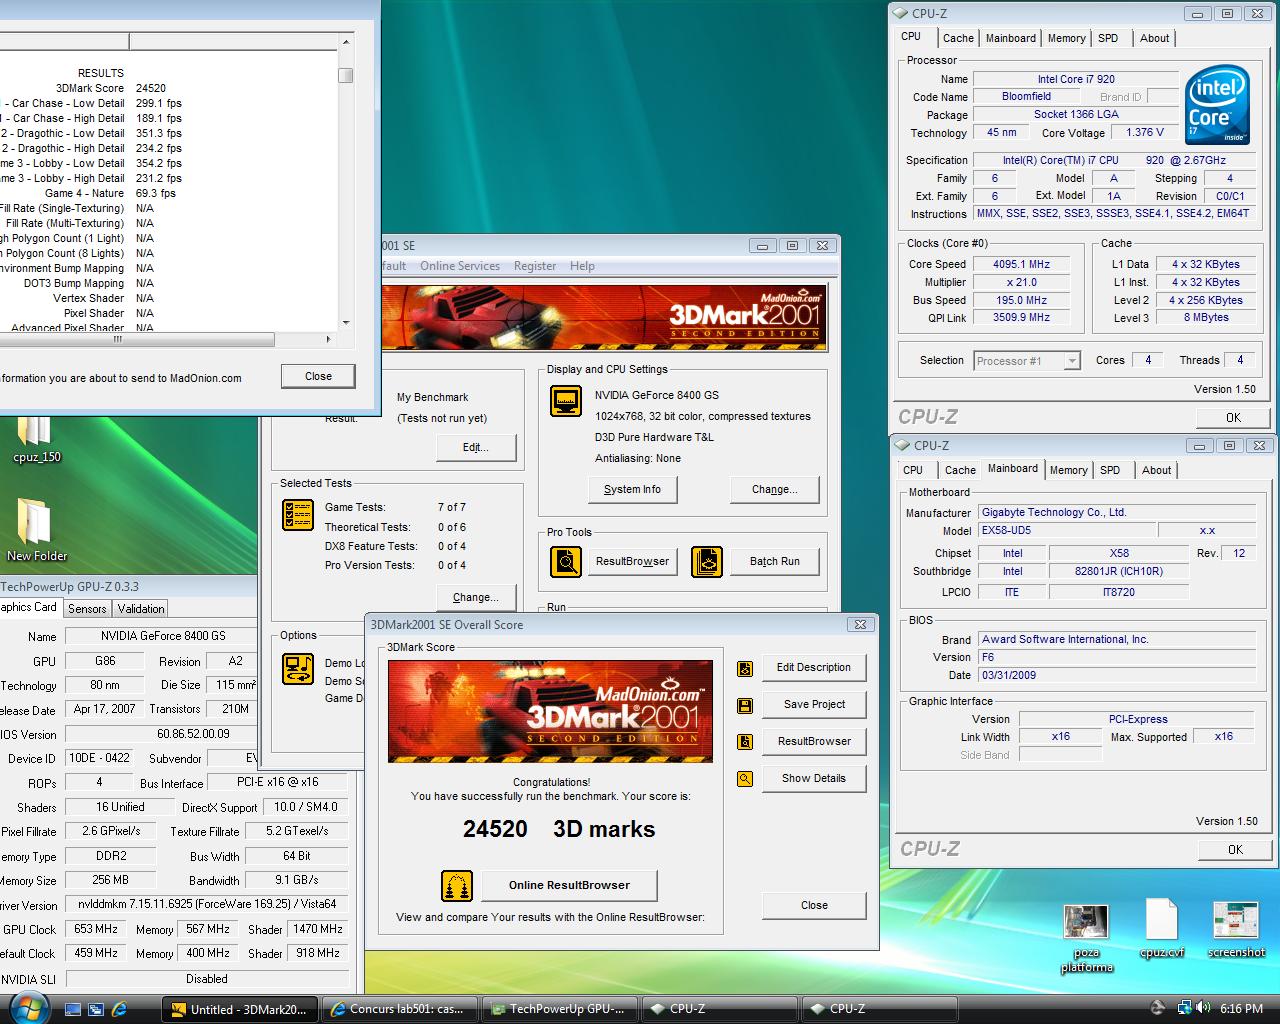Click the Show Desktop quick launch icon

coord(73,1009)
